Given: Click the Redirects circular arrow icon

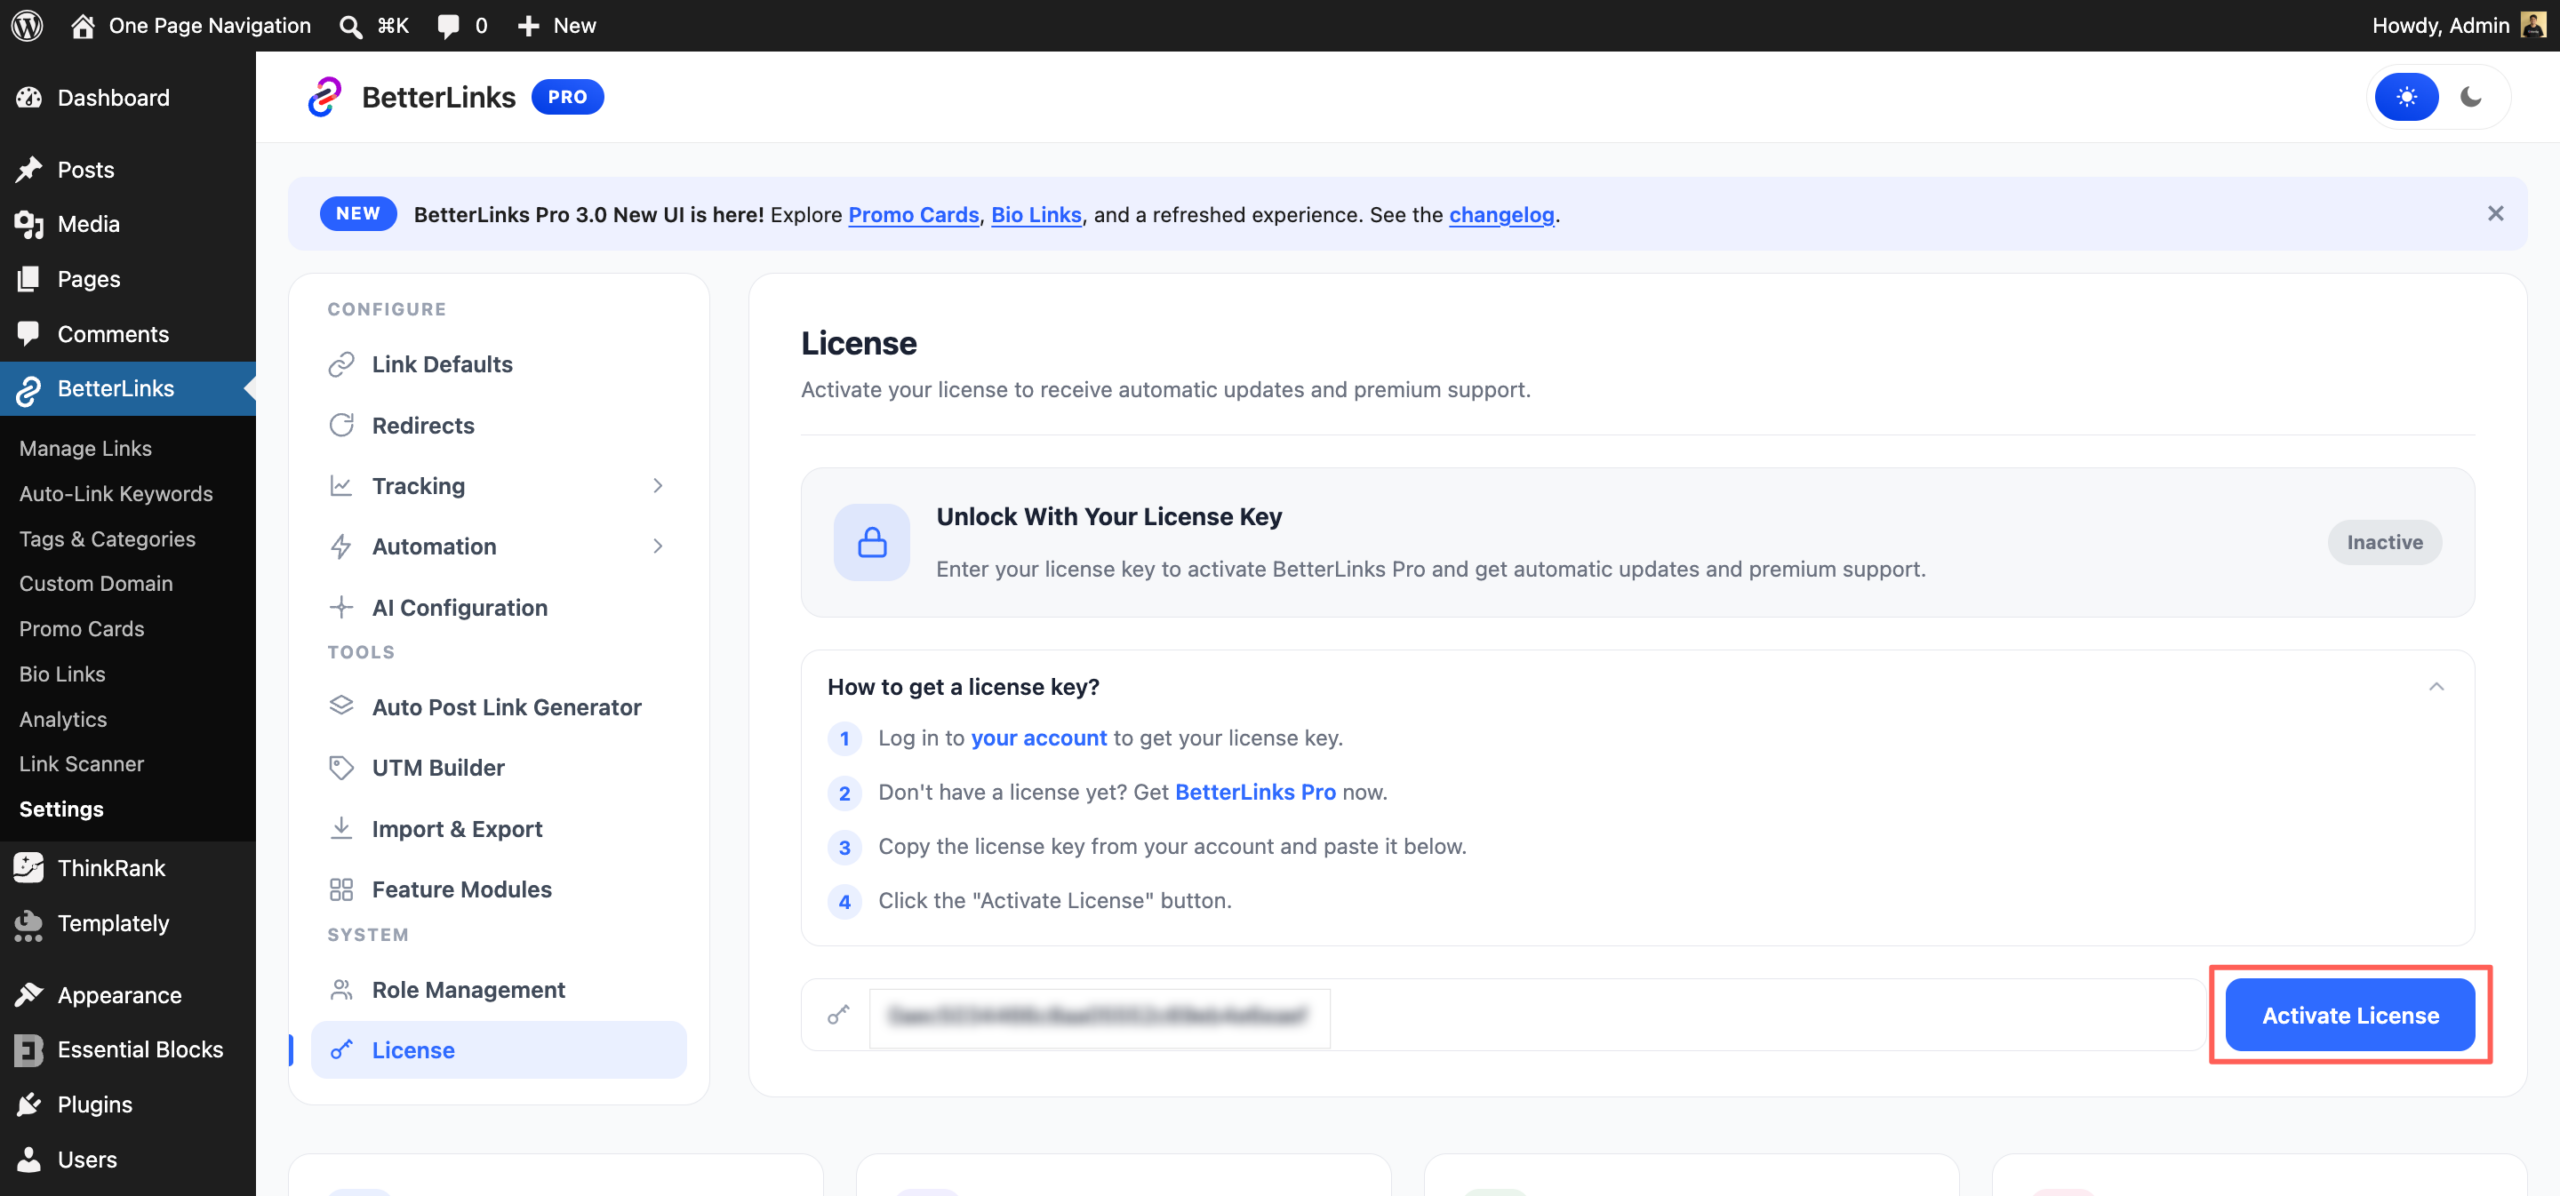Looking at the screenshot, I should [341, 425].
